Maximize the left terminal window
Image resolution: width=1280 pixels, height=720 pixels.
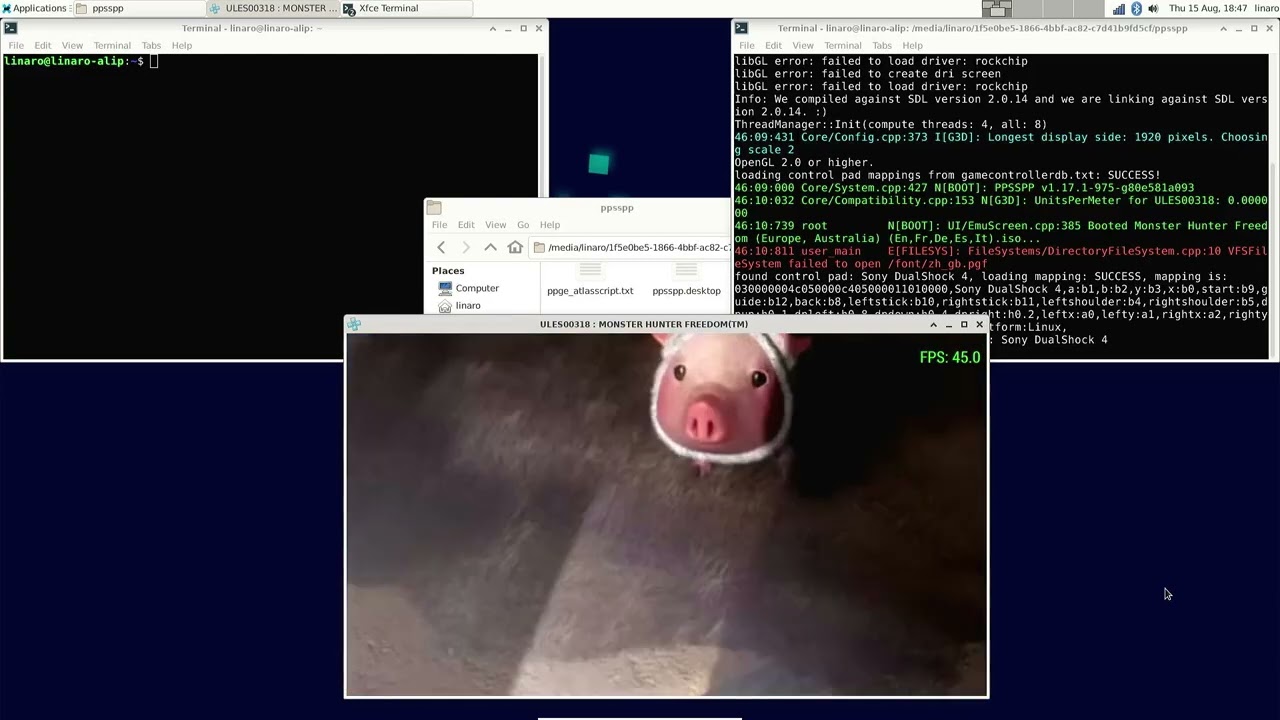(x=523, y=28)
